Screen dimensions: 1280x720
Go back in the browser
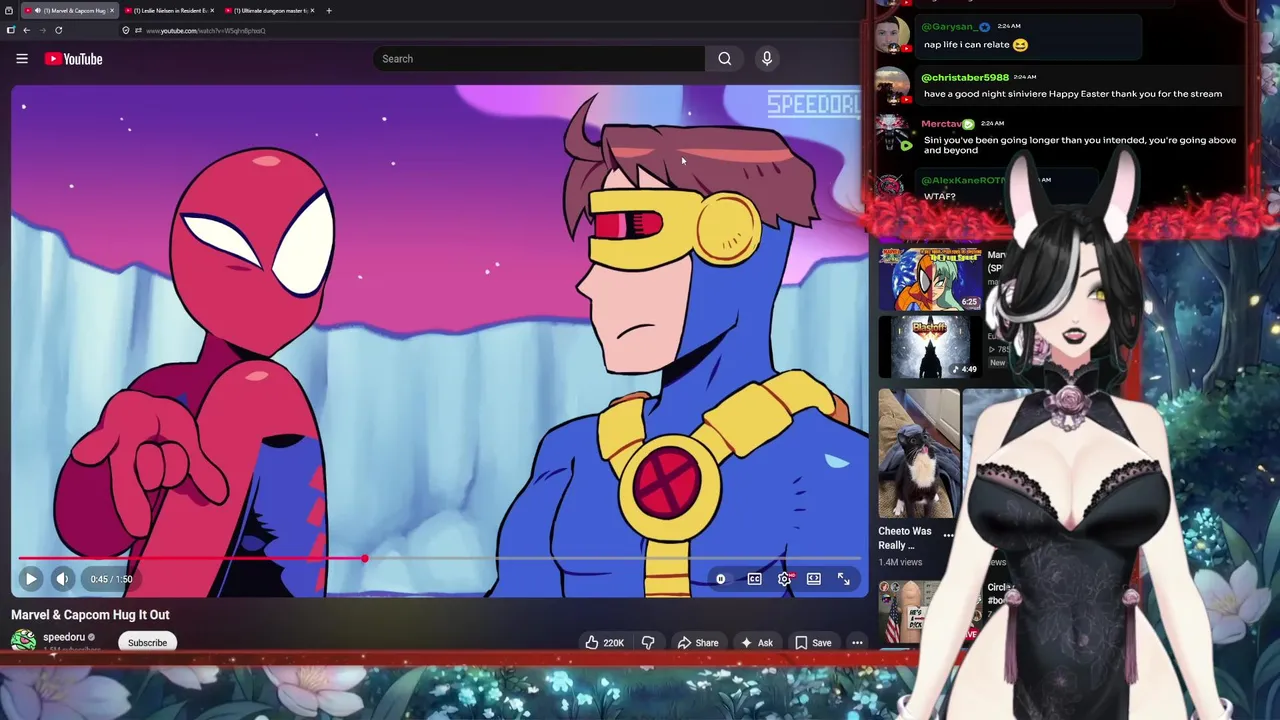click(x=27, y=30)
